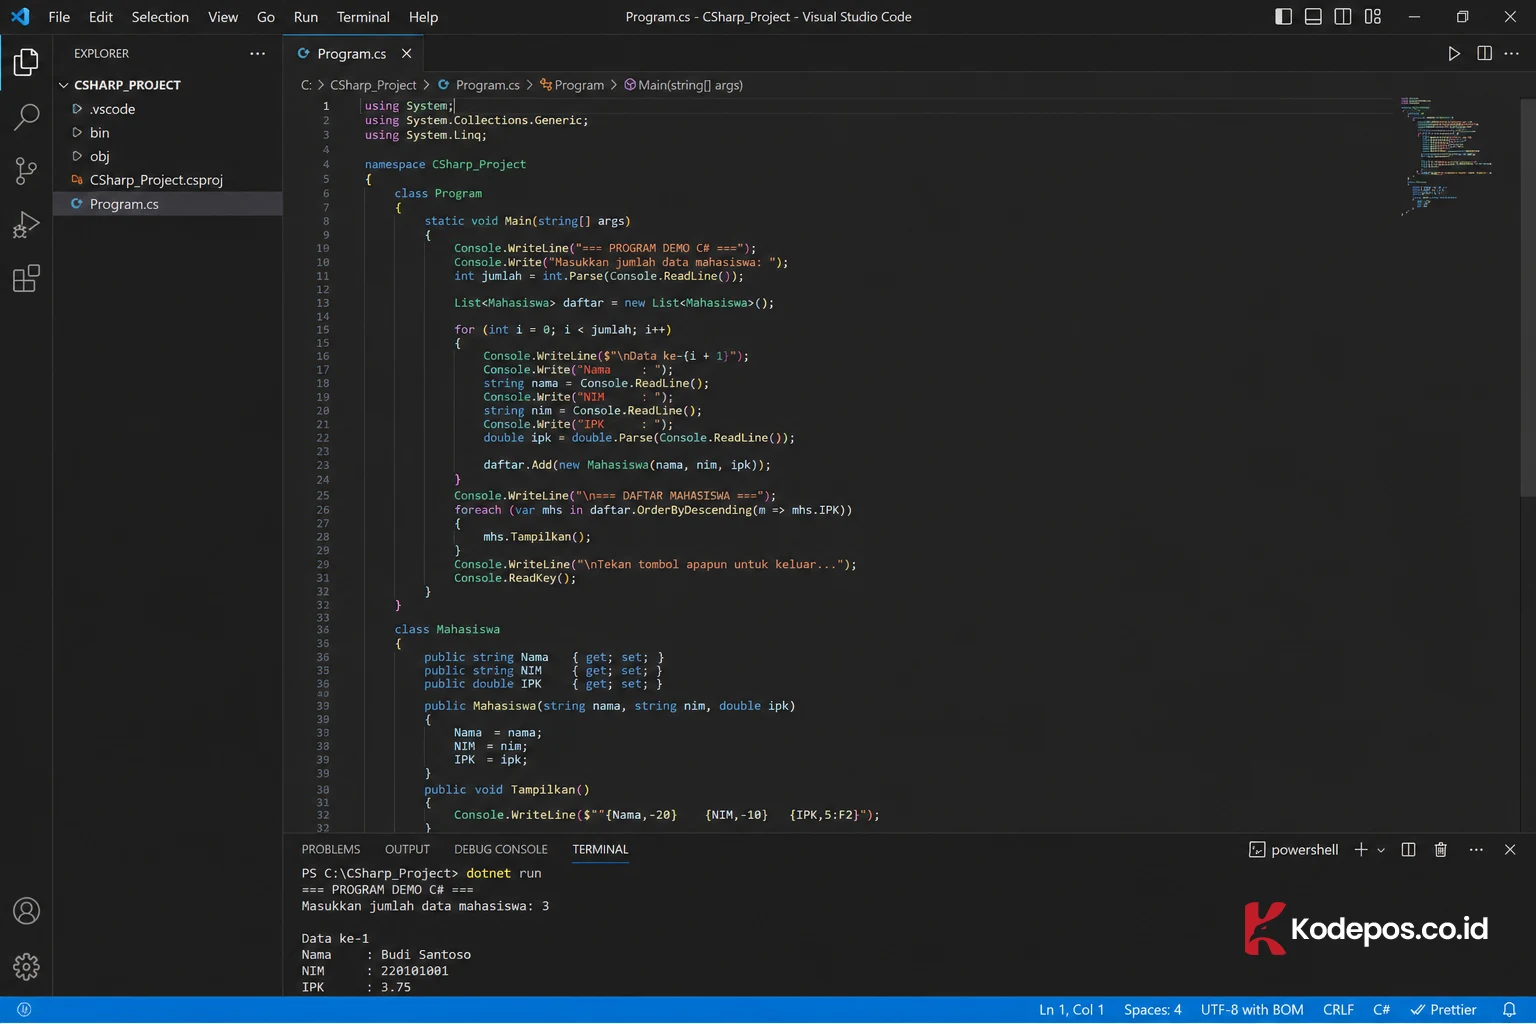Open the Terminal menu

tap(363, 17)
